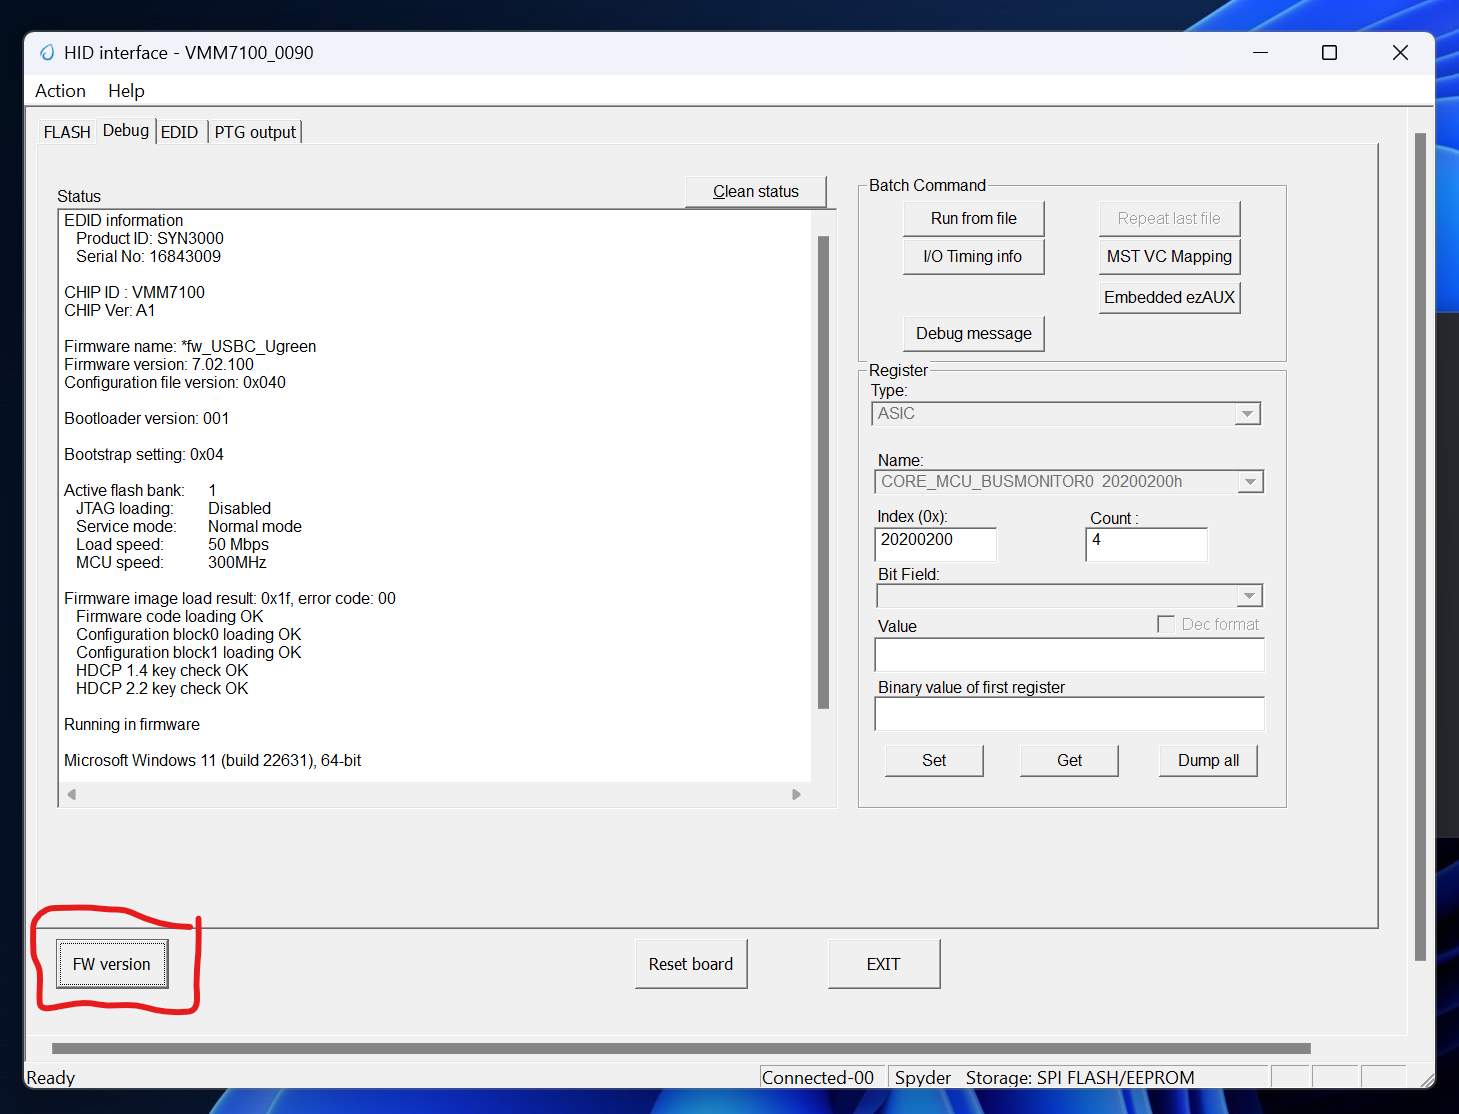The width and height of the screenshot is (1459, 1114).
Task: Click status log left scroll arrow
Action: click(71, 794)
